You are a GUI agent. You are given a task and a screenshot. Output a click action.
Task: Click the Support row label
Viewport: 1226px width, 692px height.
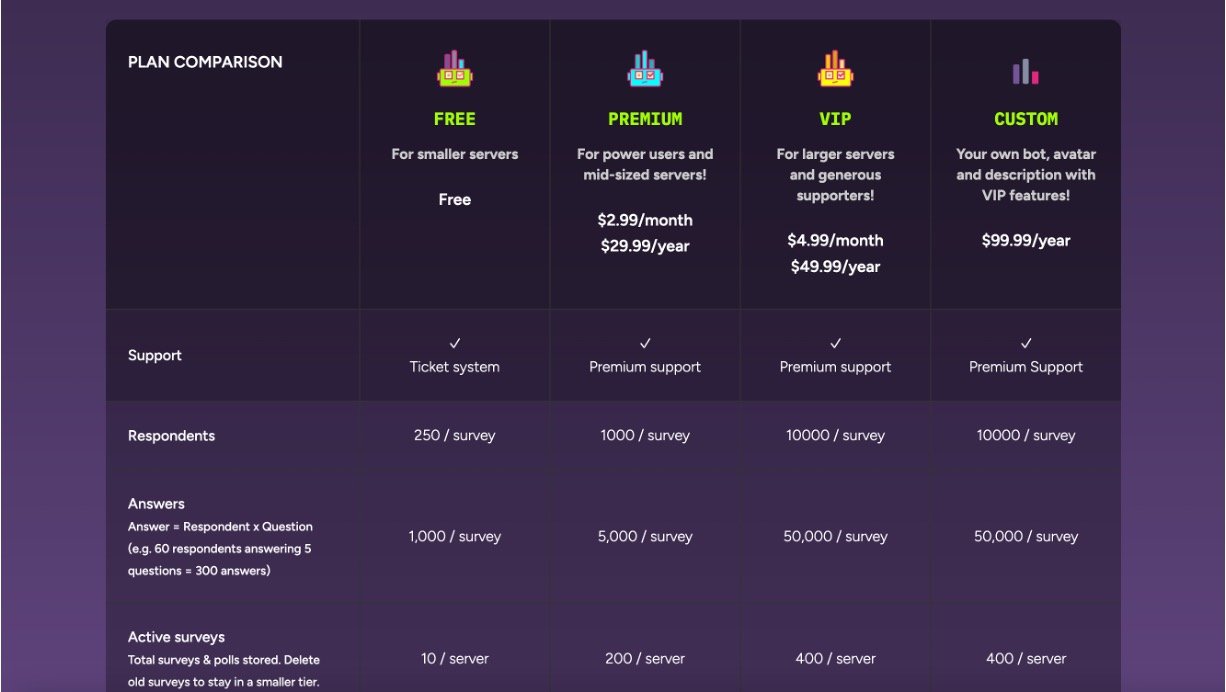click(155, 355)
